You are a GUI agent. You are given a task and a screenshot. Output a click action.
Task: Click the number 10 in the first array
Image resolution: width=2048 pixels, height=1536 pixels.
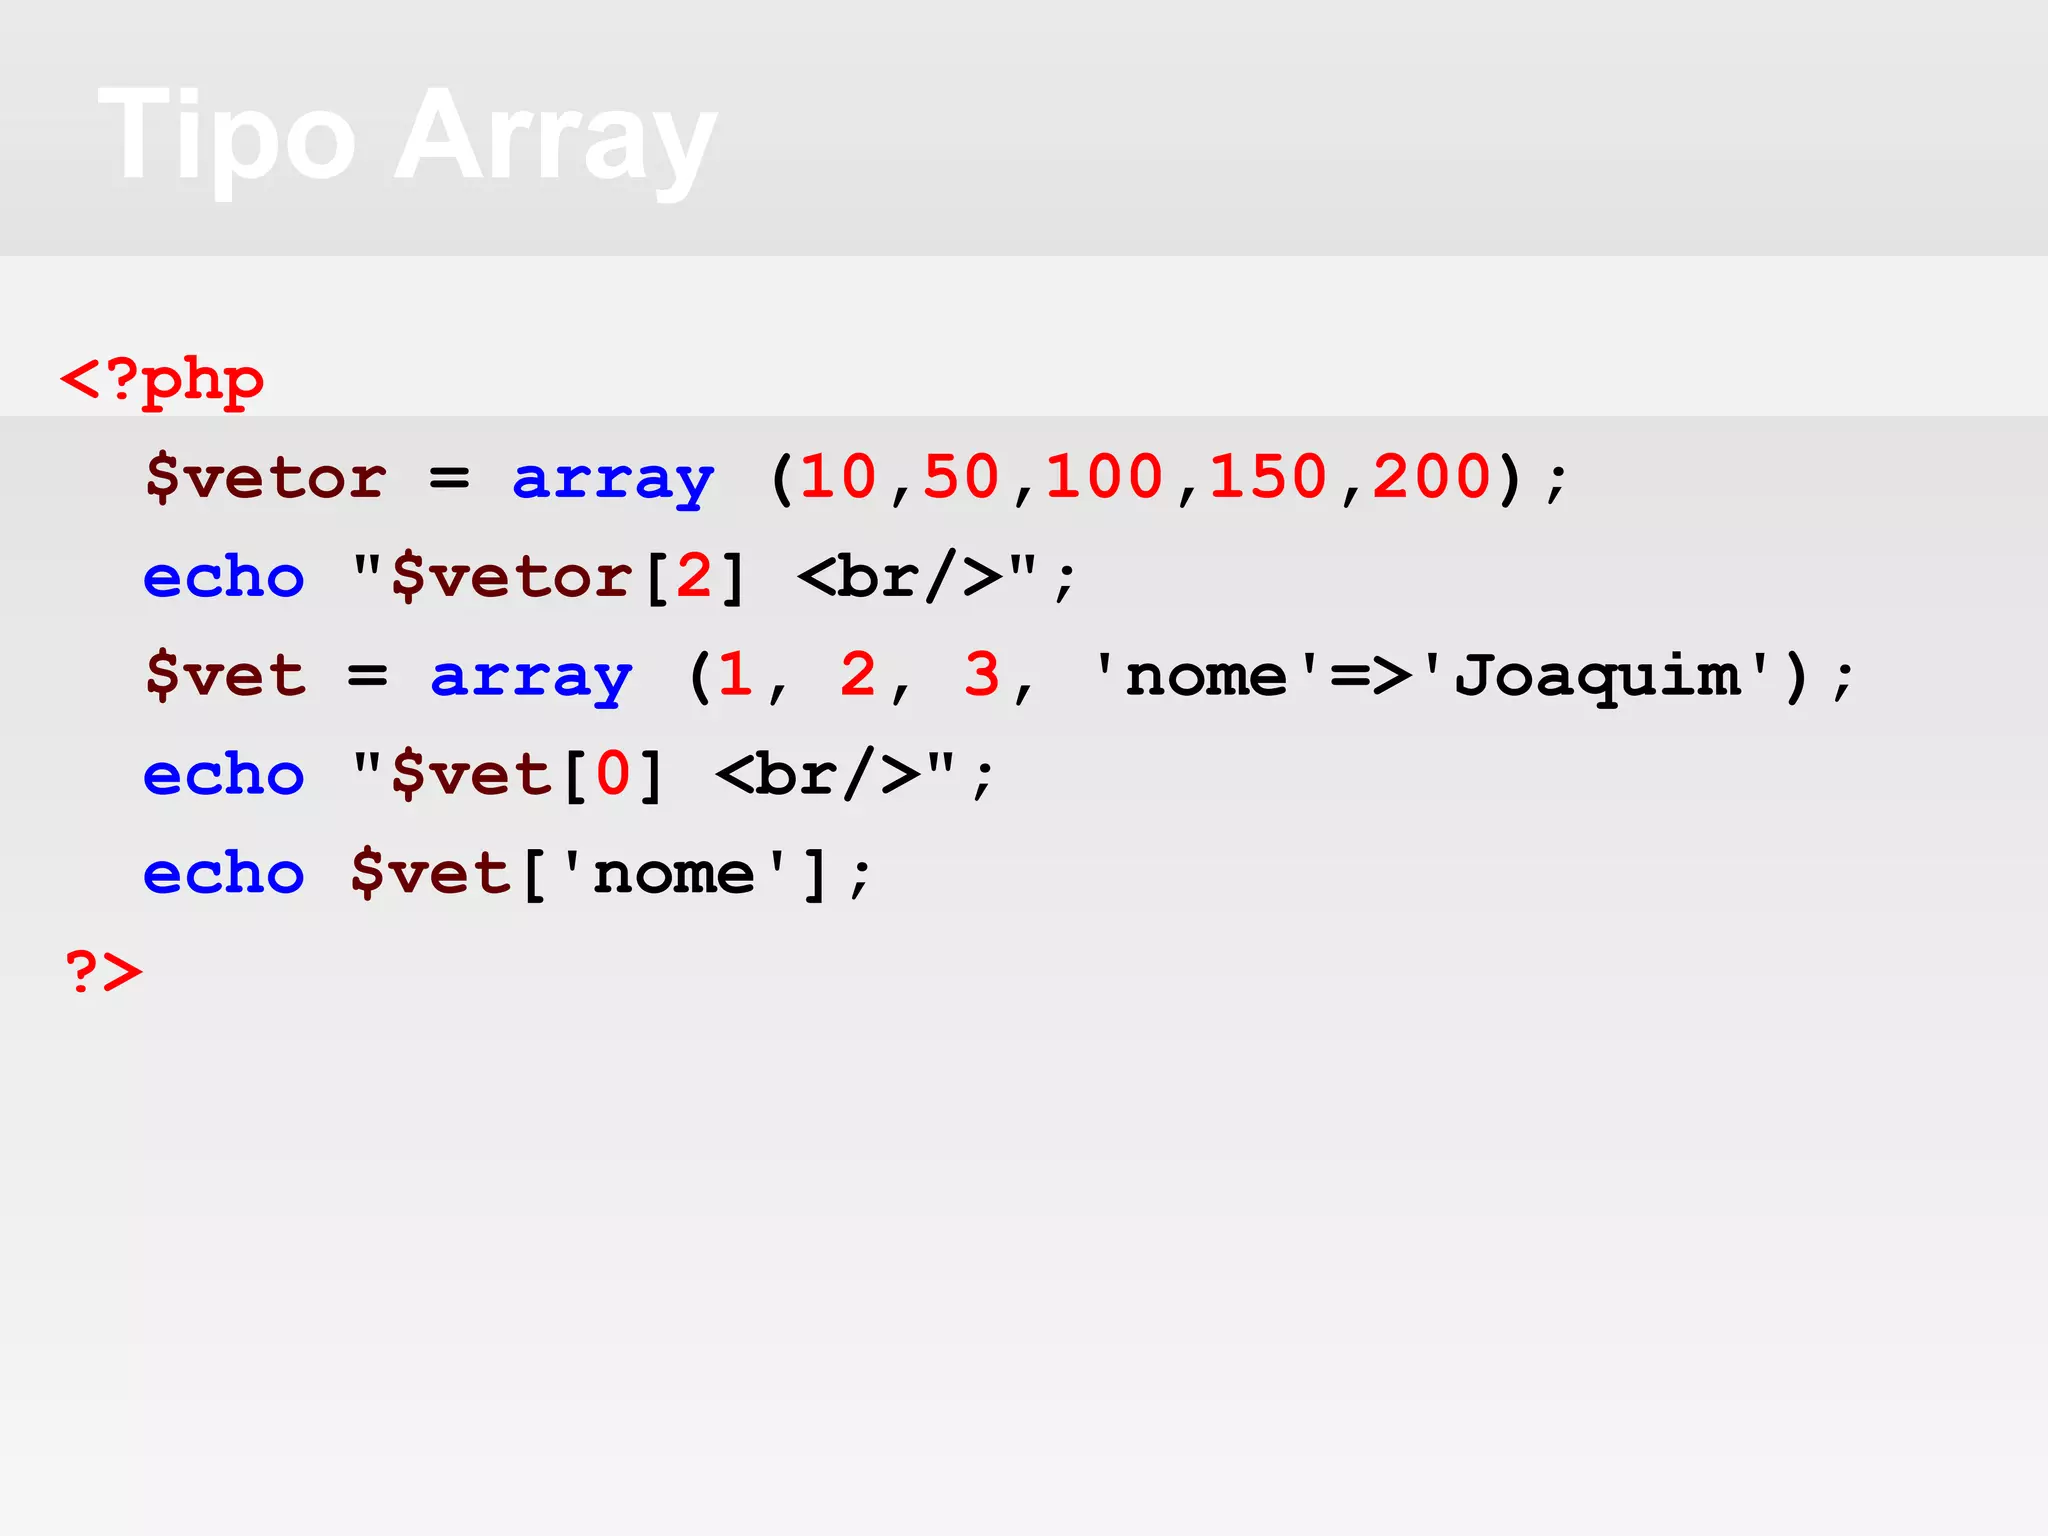[839, 476]
